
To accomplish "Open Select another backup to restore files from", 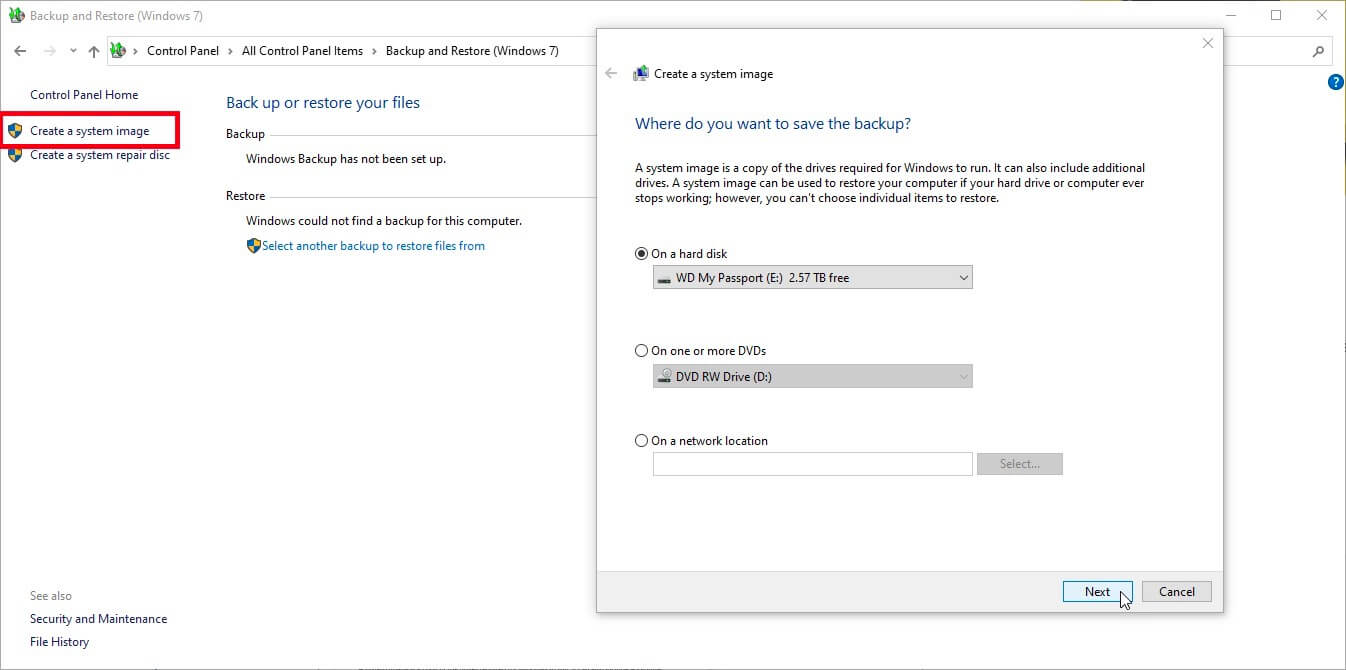I will (374, 245).
